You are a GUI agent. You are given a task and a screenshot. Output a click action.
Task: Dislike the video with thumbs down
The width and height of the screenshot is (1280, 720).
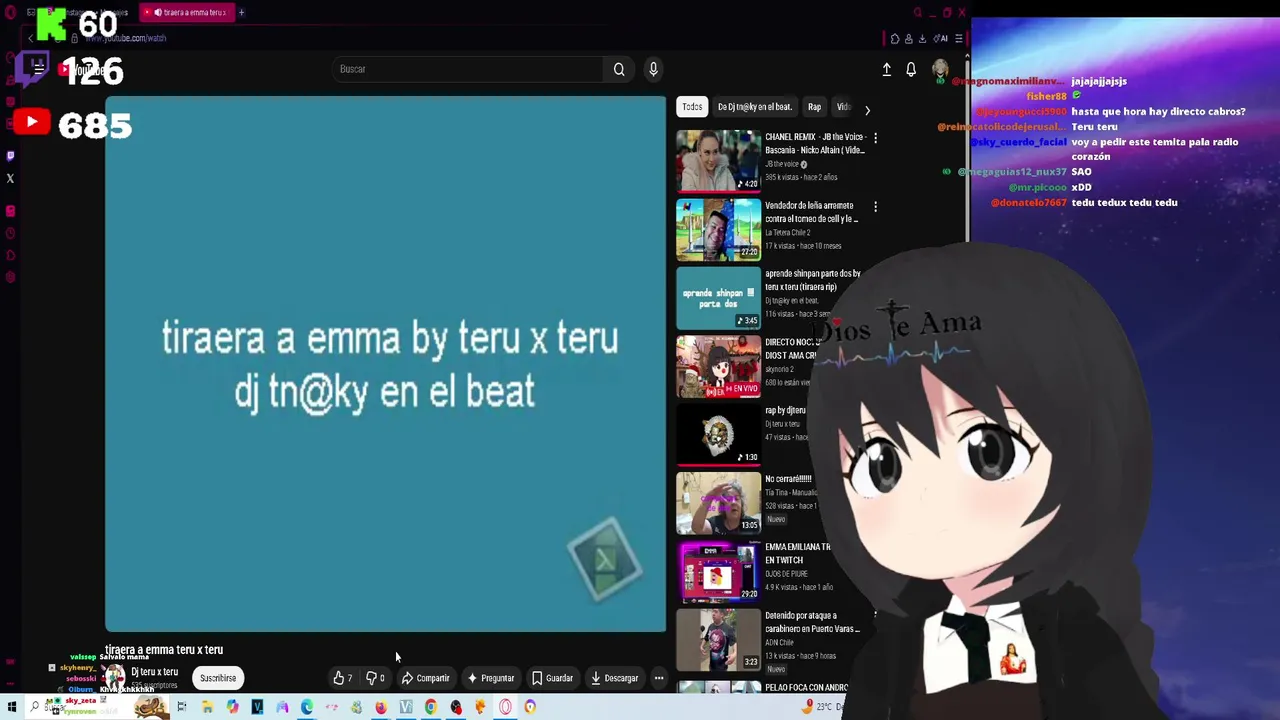(x=375, y=678)
